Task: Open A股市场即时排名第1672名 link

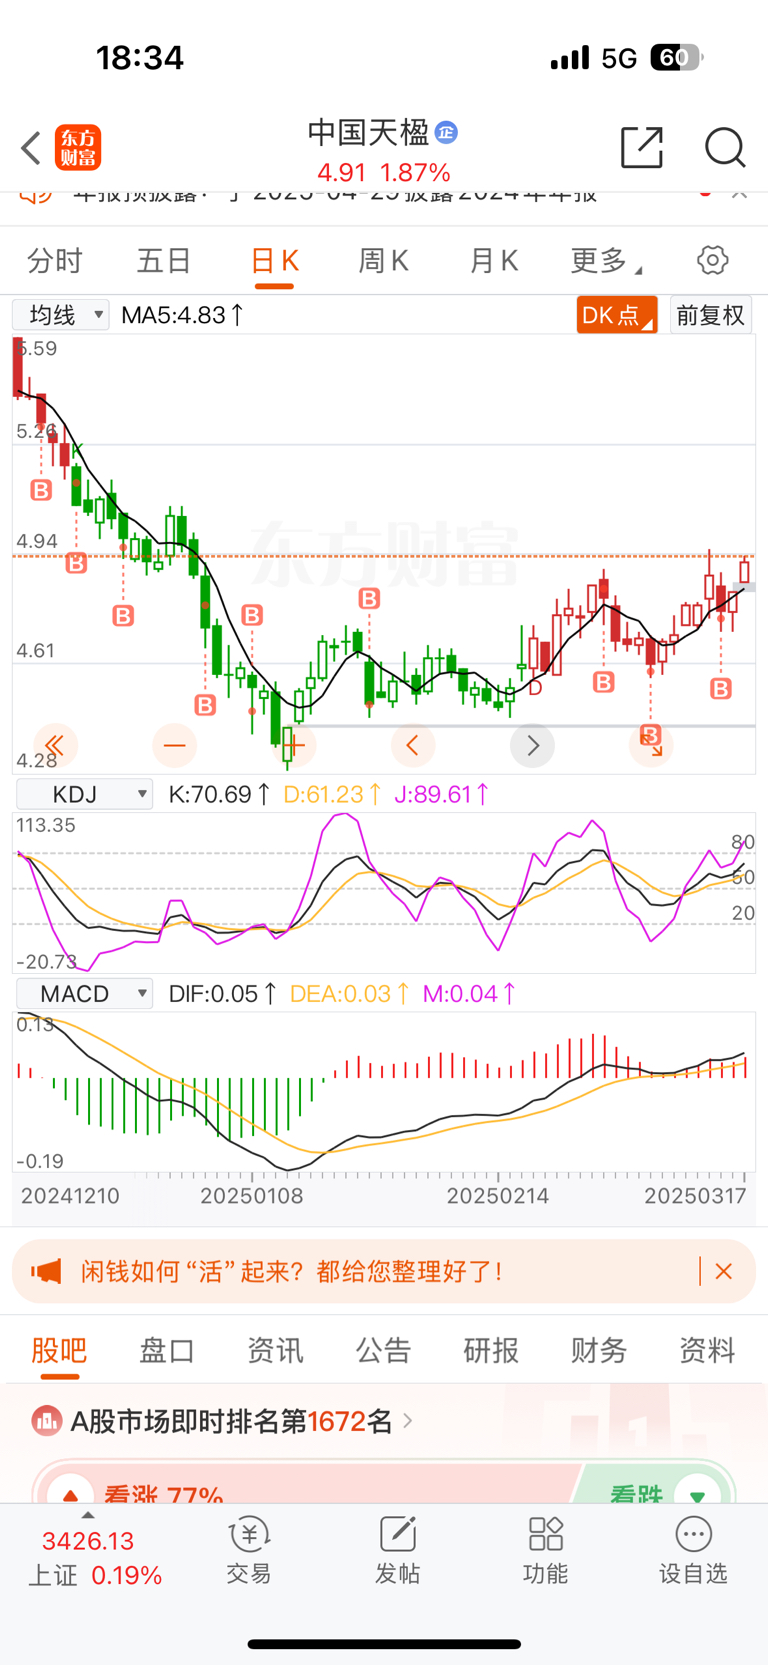Action: click(241, 1420)
